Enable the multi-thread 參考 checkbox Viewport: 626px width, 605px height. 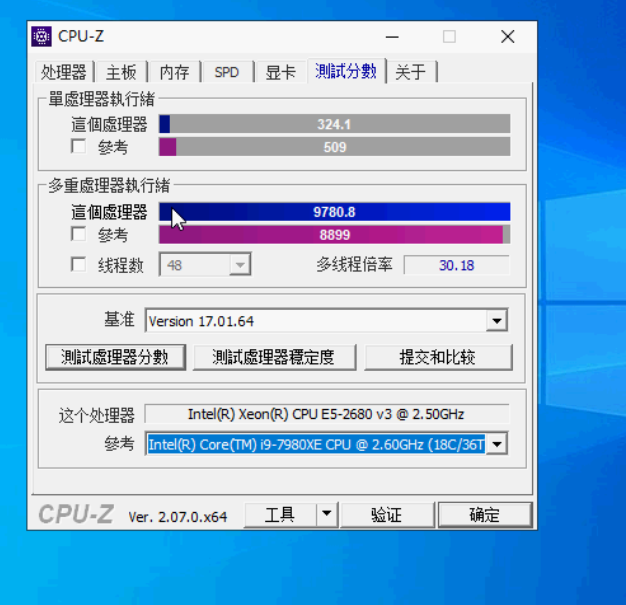tap(78, 234)
